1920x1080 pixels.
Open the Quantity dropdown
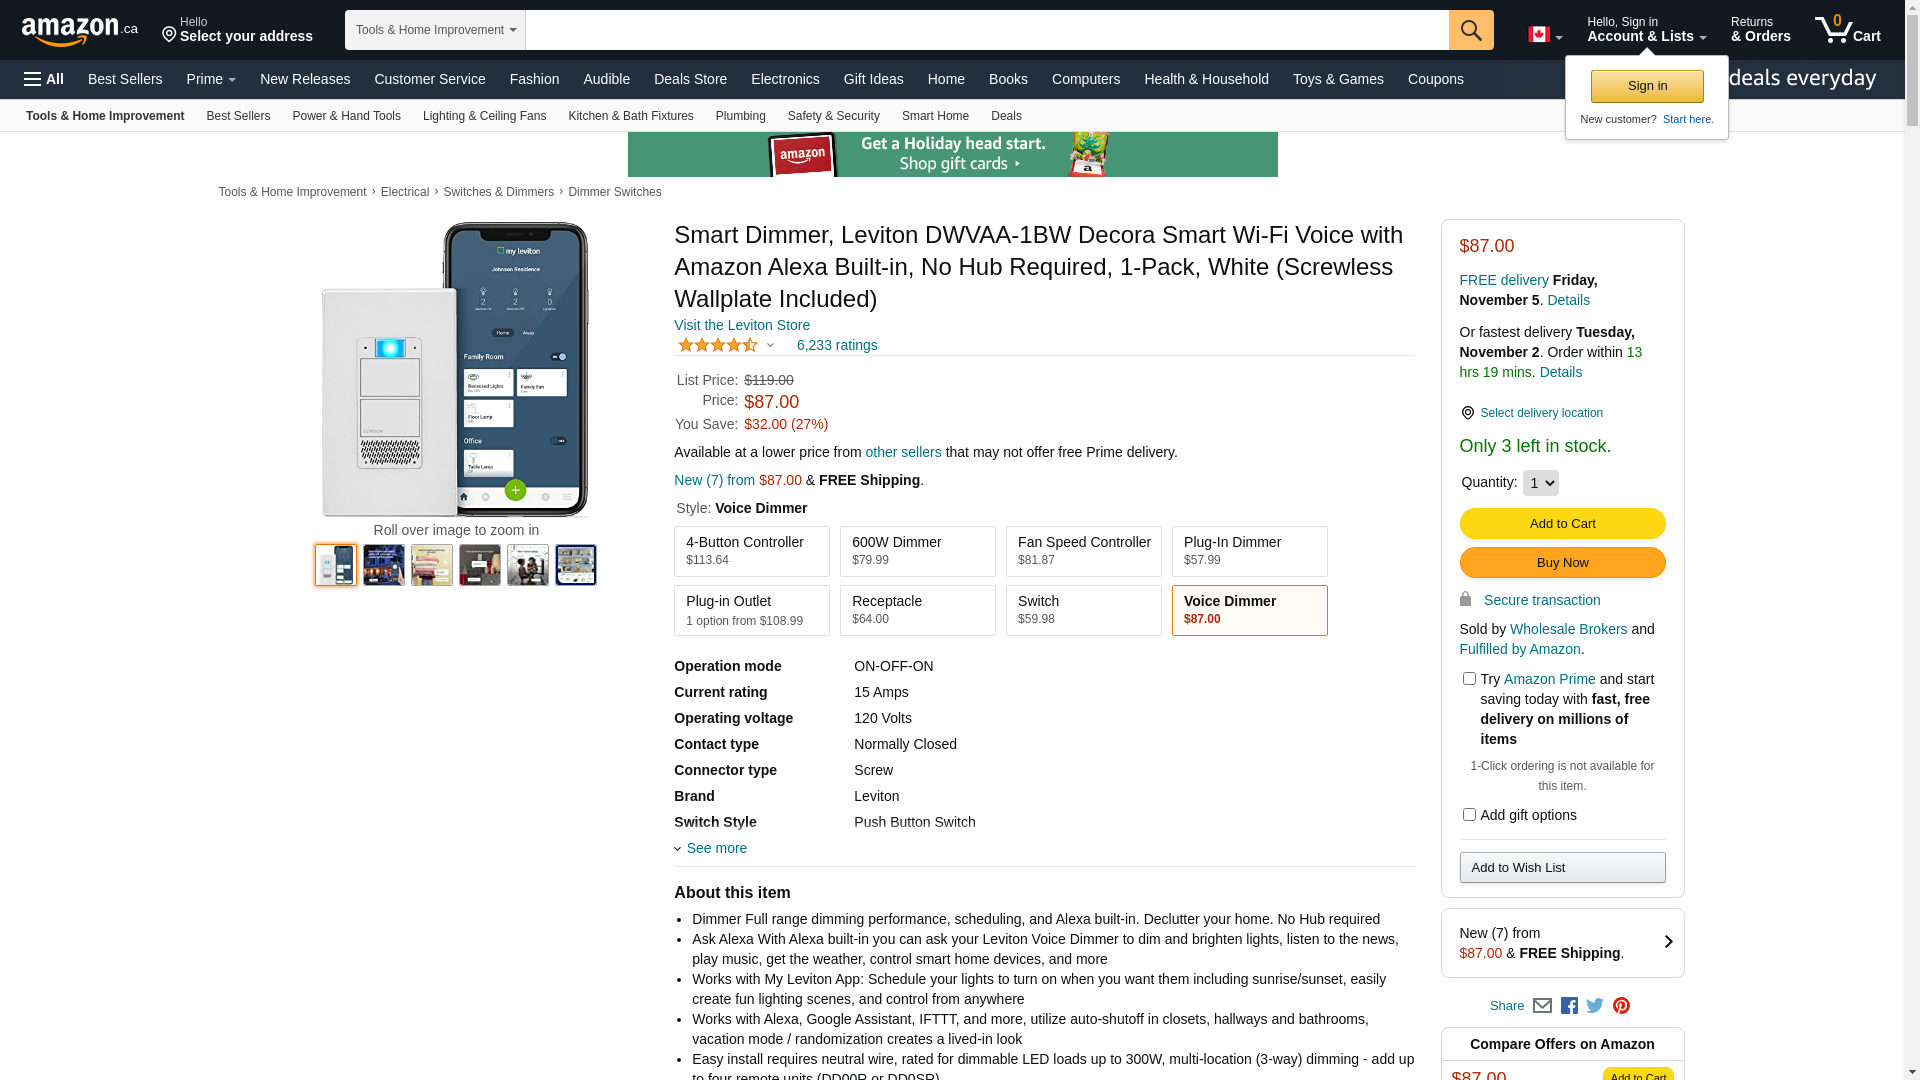pyautogui.click(x=1540, y=483)
